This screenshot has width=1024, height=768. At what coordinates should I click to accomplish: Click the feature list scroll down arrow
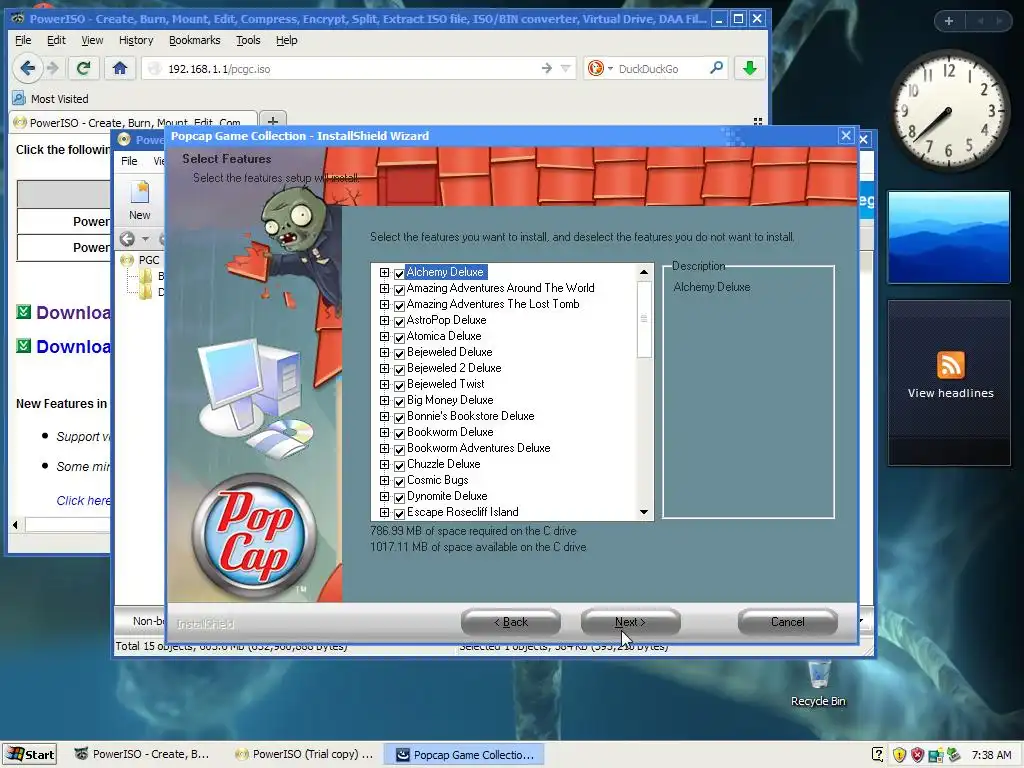click(644, 512)
